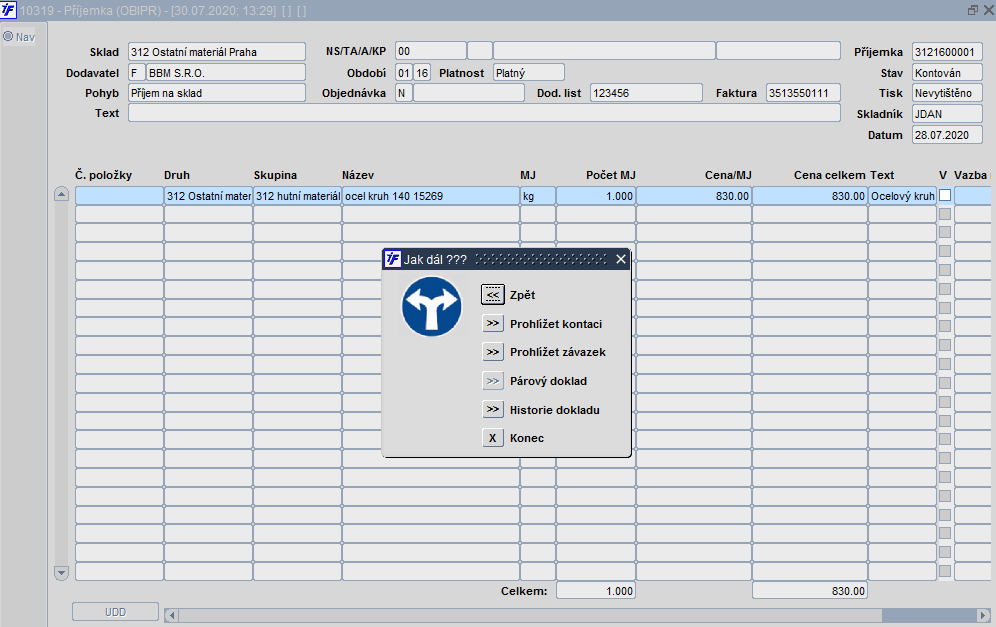Click the Příjemka number field 3121600001
Image resolution: width=996 pixels, height=627 pixels.
[947, 52]
